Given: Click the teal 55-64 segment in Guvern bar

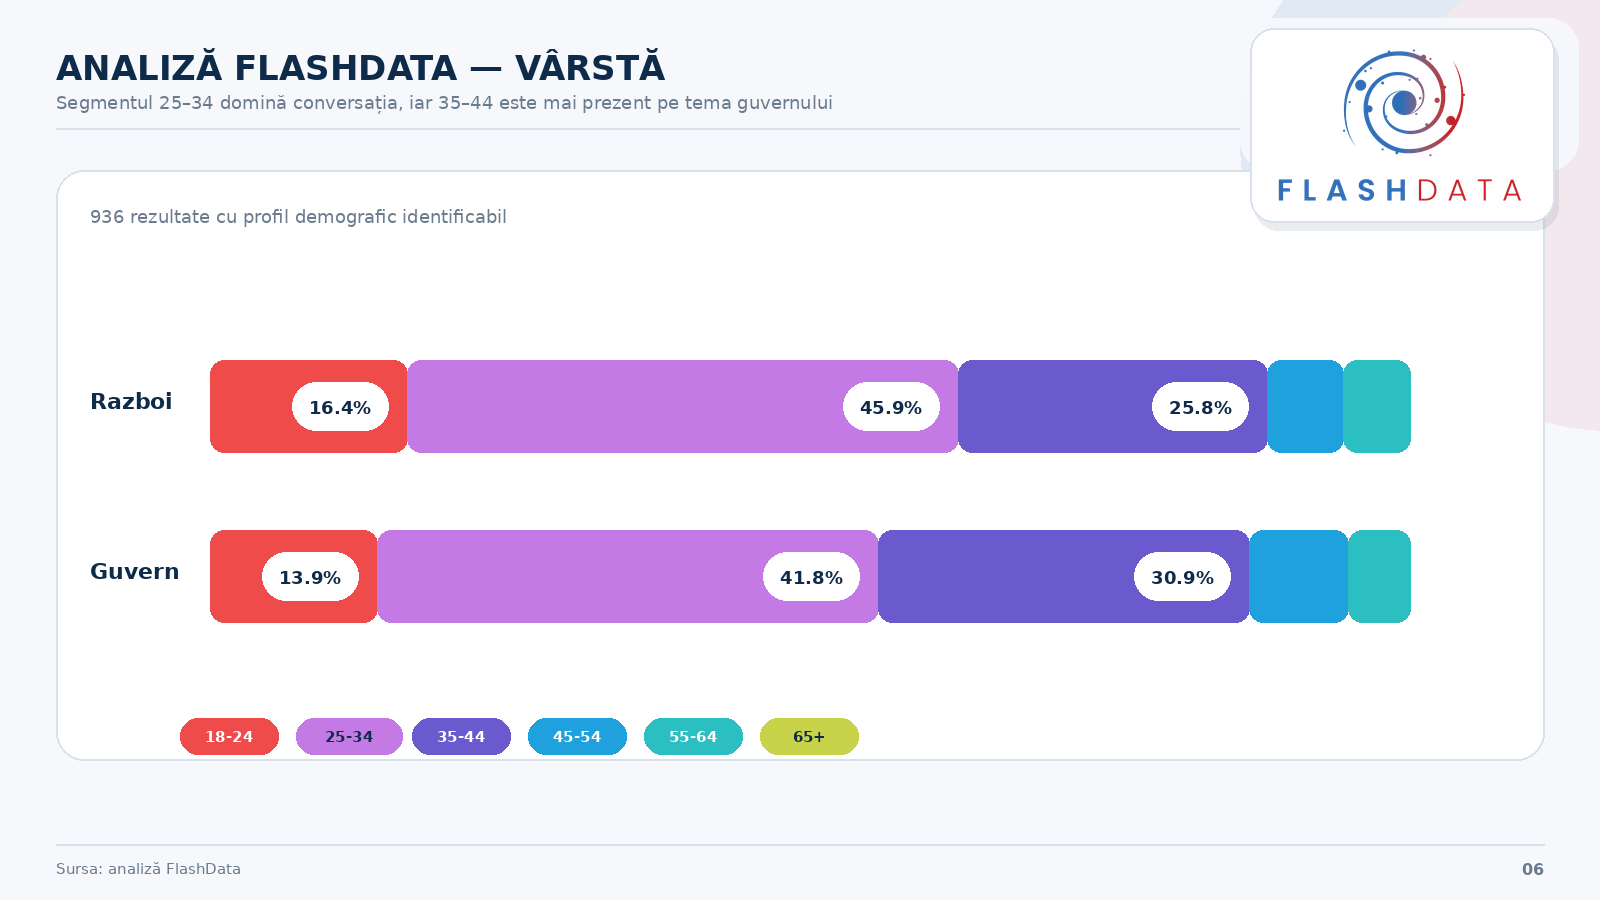Looking at the screenshot, I should [1379, 577].
